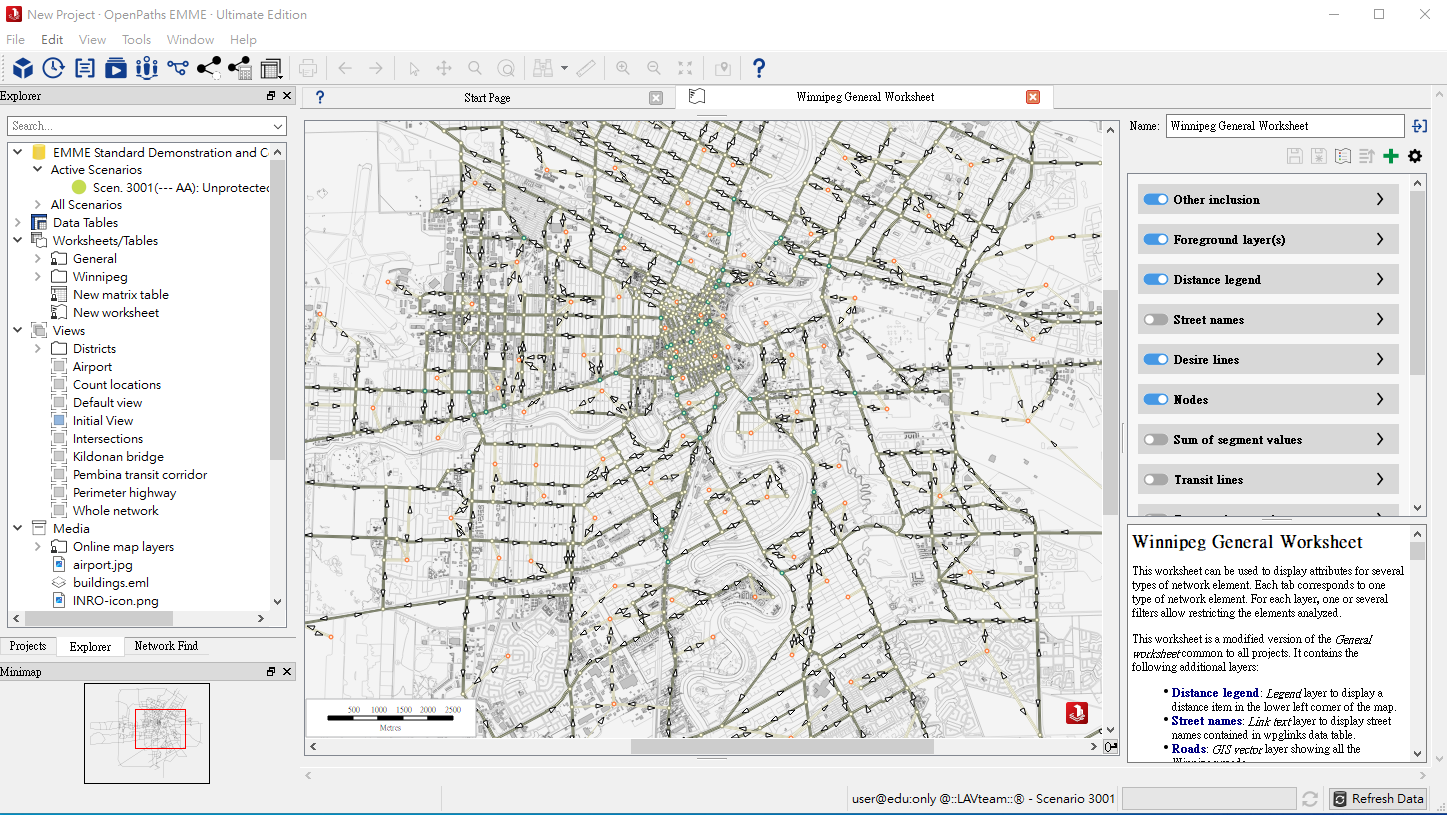
Task: Click the blue cube toolbar icon
Action: click(x=22, y=68)
